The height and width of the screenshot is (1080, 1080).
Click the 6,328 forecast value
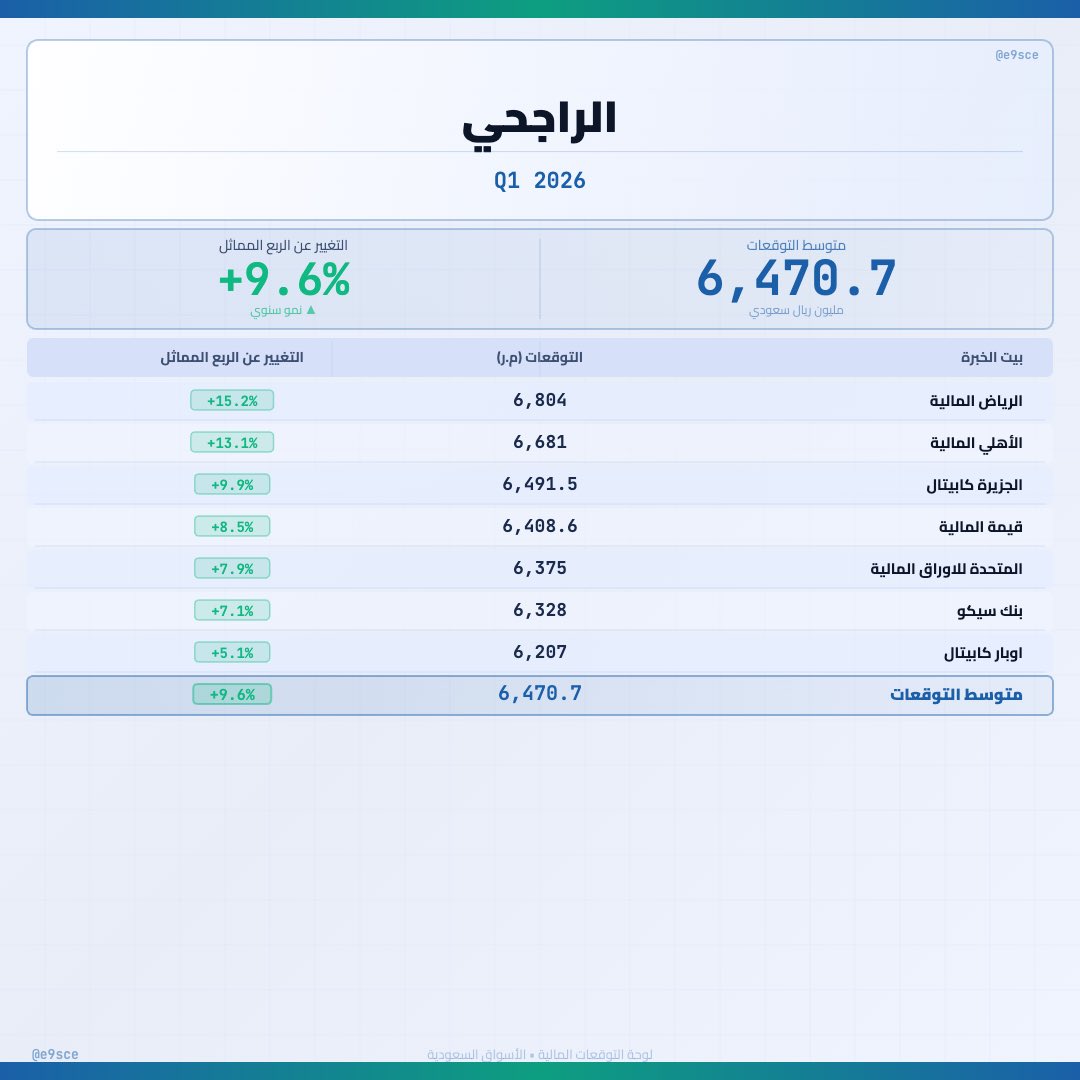click(539, 610)
